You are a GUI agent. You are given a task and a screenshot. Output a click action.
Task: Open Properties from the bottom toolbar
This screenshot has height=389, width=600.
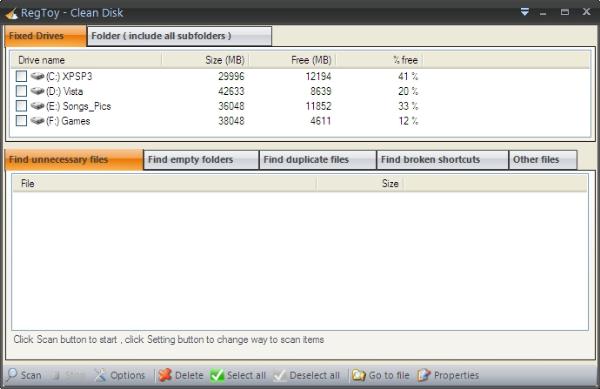tap(448, 375)
